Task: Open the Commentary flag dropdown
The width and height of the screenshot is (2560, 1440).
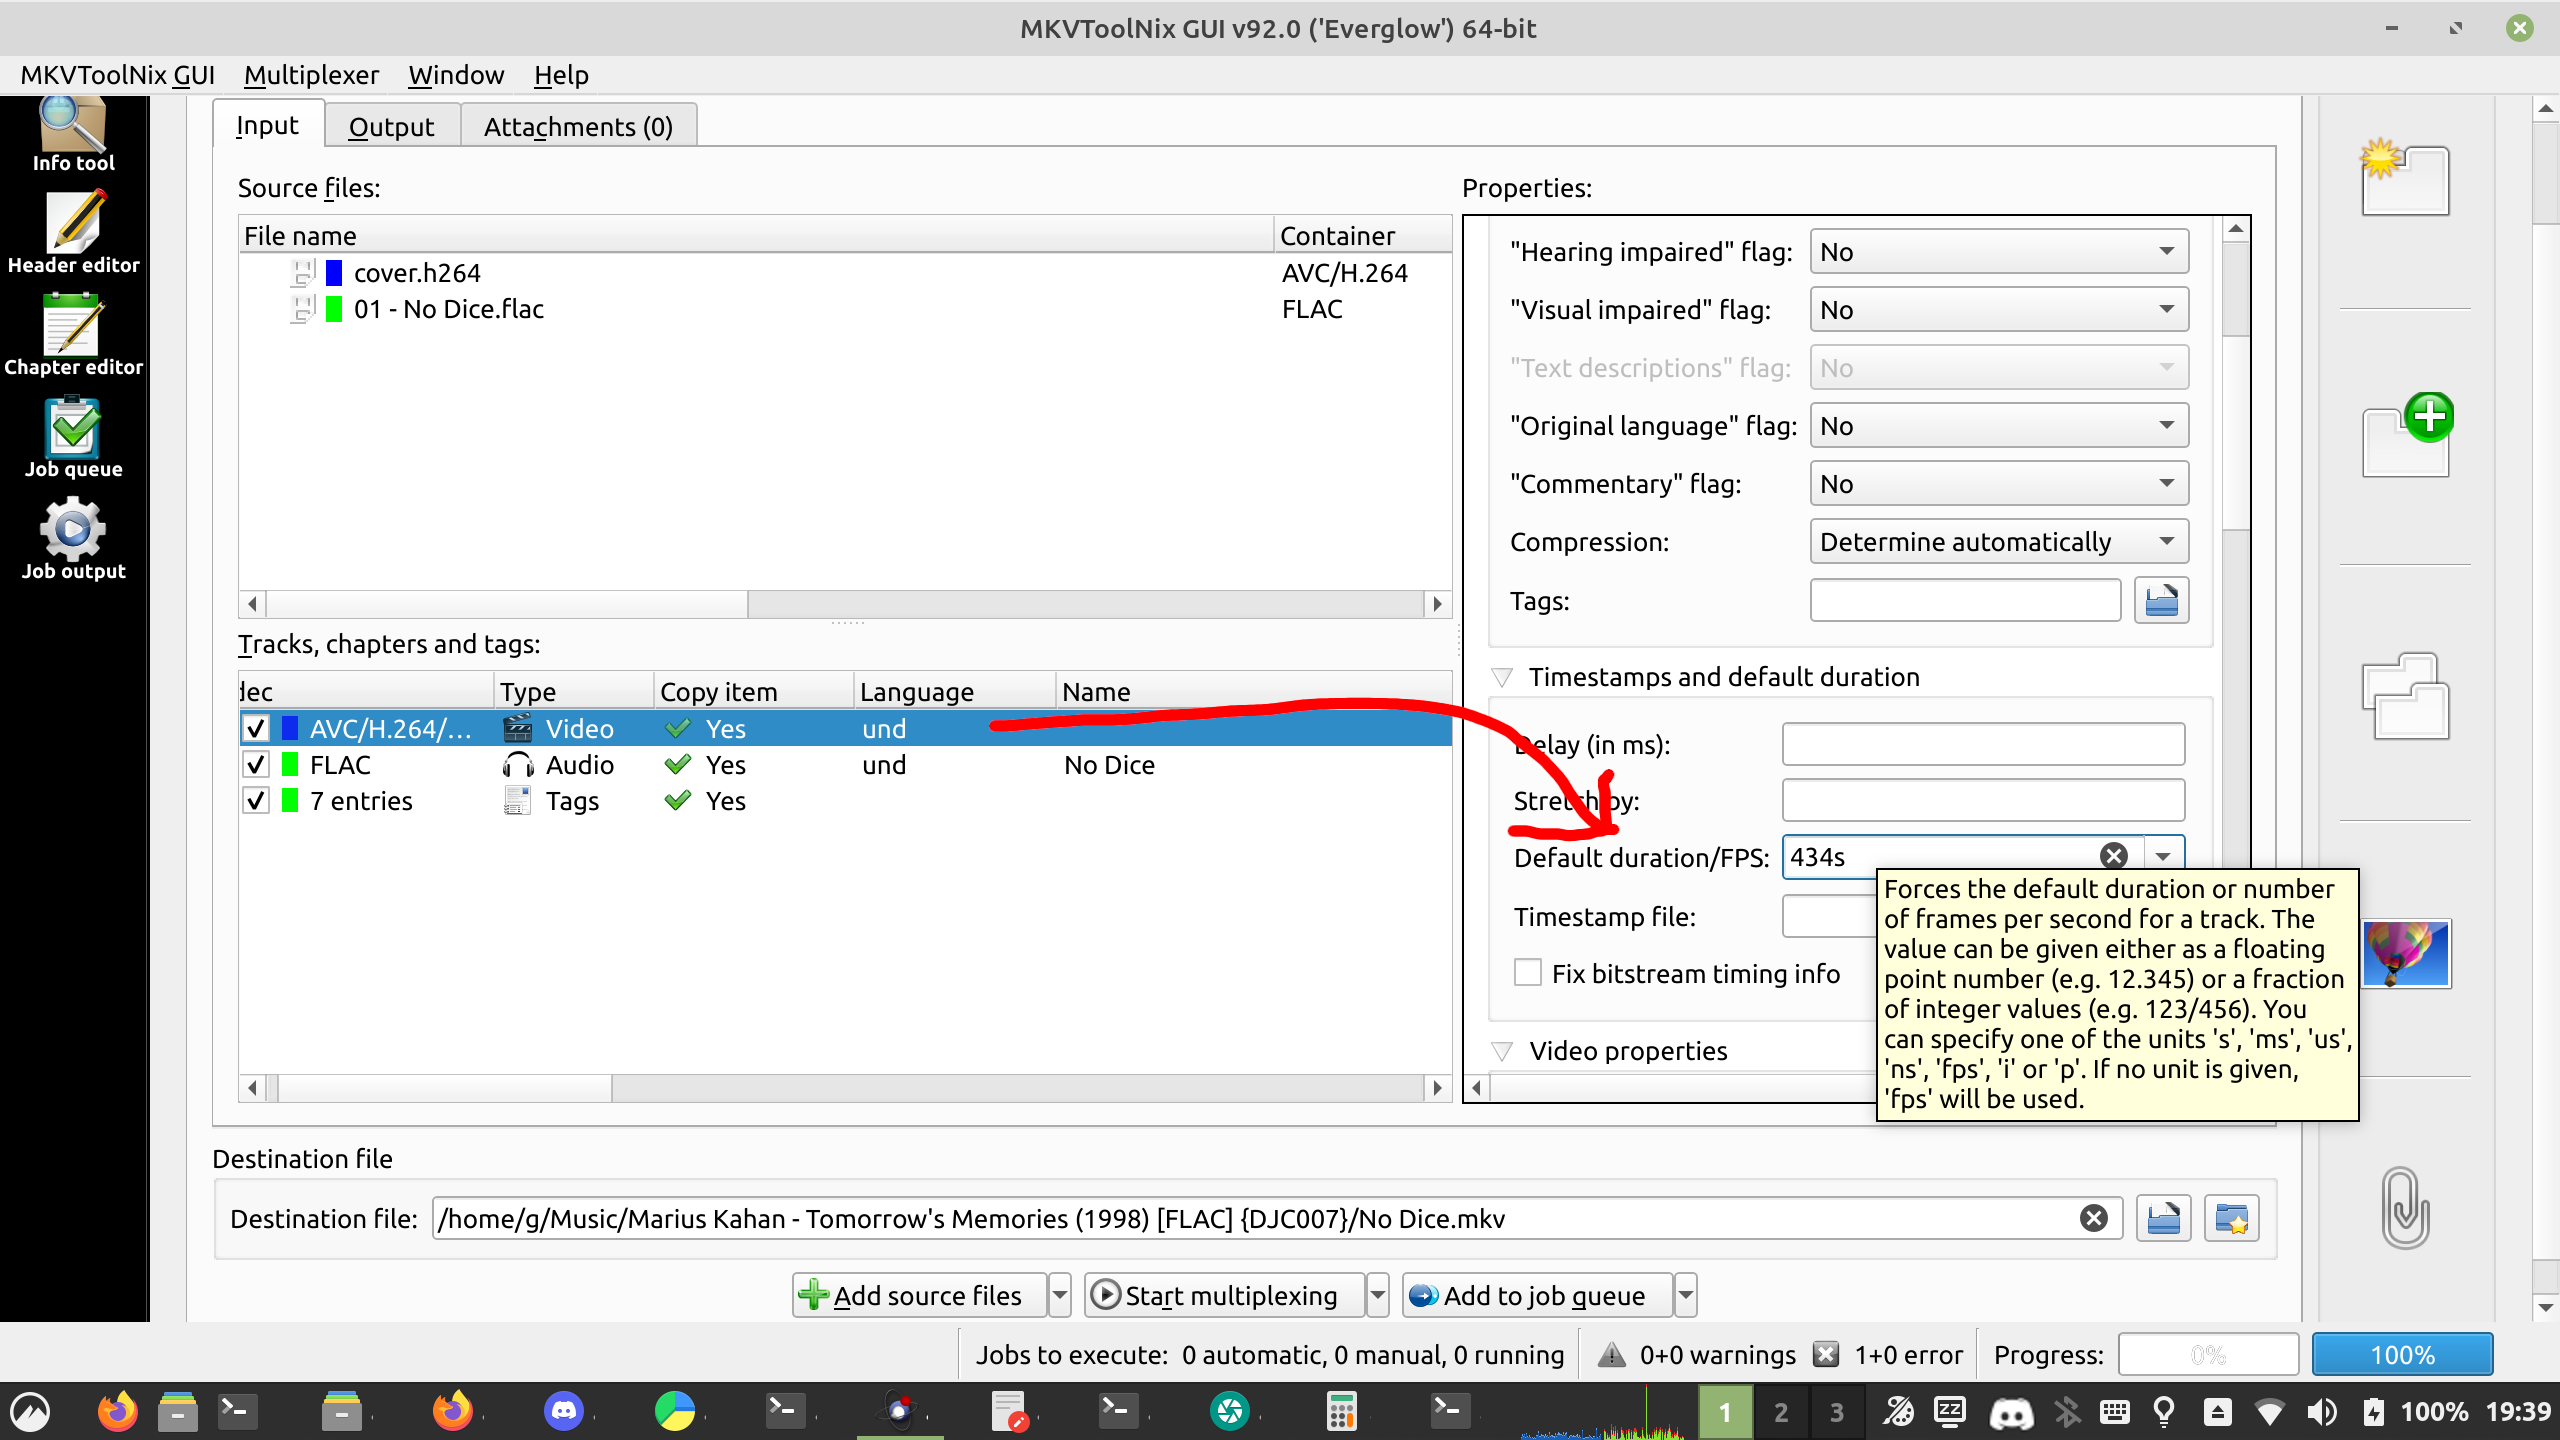Action: point(1998,483)
